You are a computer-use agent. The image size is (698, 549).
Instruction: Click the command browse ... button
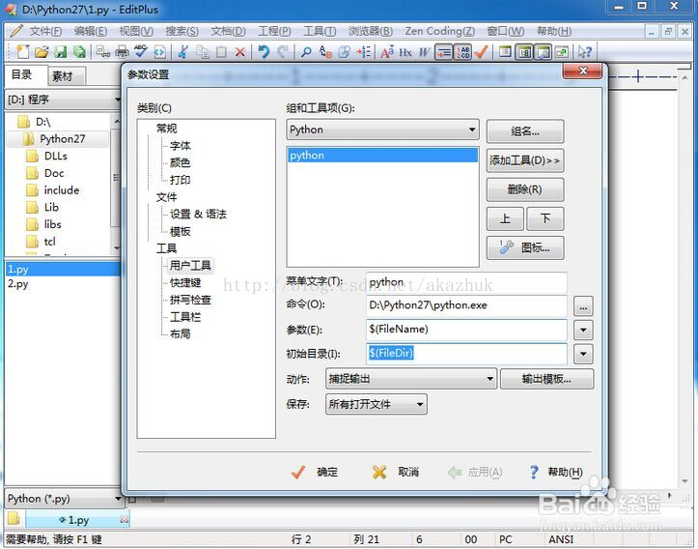[x=583, y=306]
